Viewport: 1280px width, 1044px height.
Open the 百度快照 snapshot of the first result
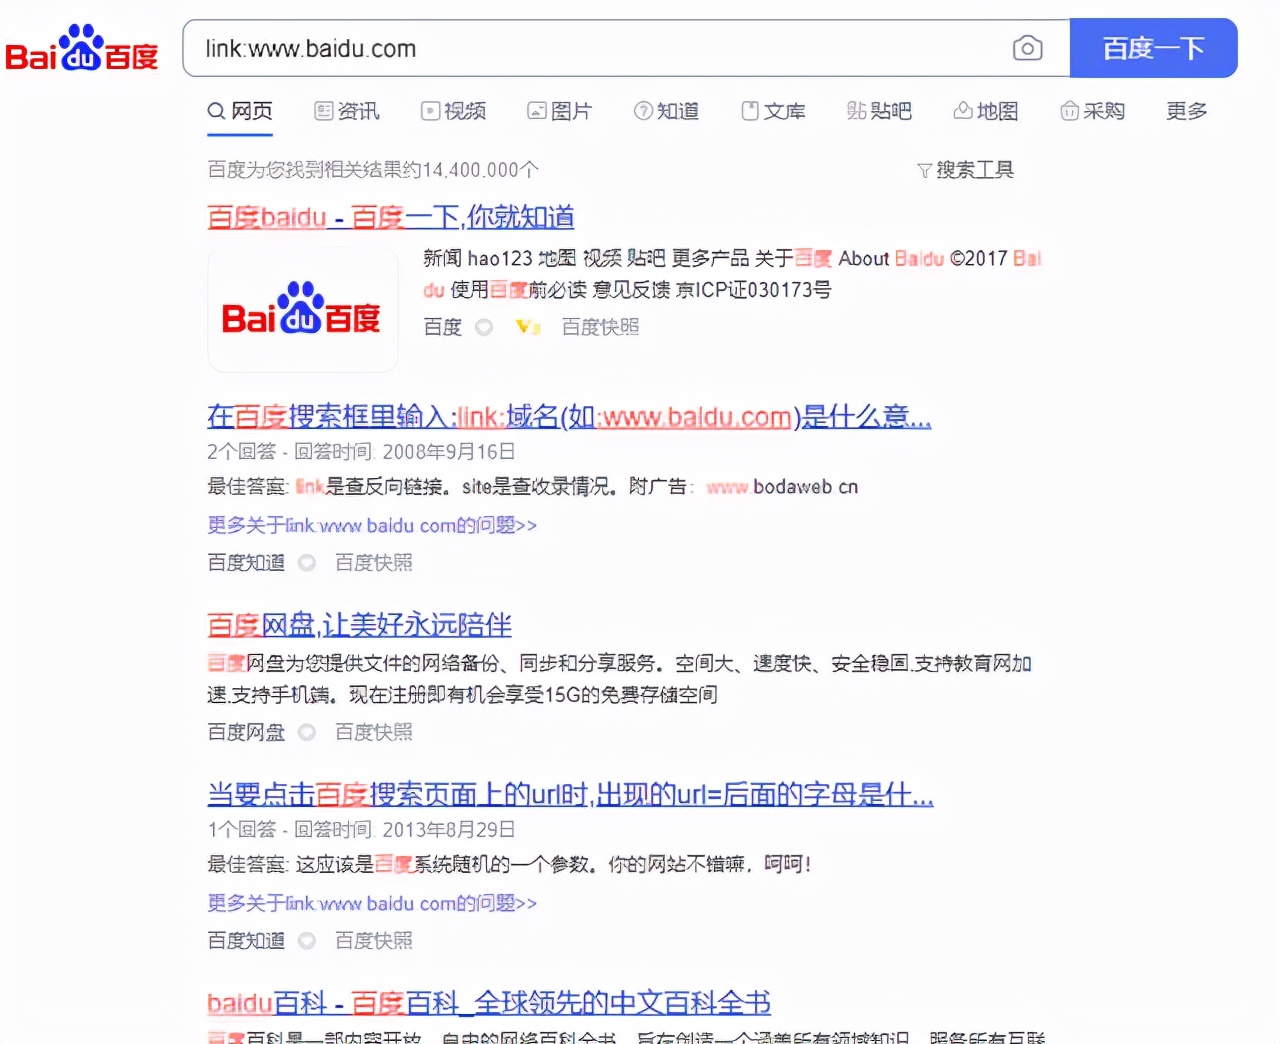click(x=600, y=327)
